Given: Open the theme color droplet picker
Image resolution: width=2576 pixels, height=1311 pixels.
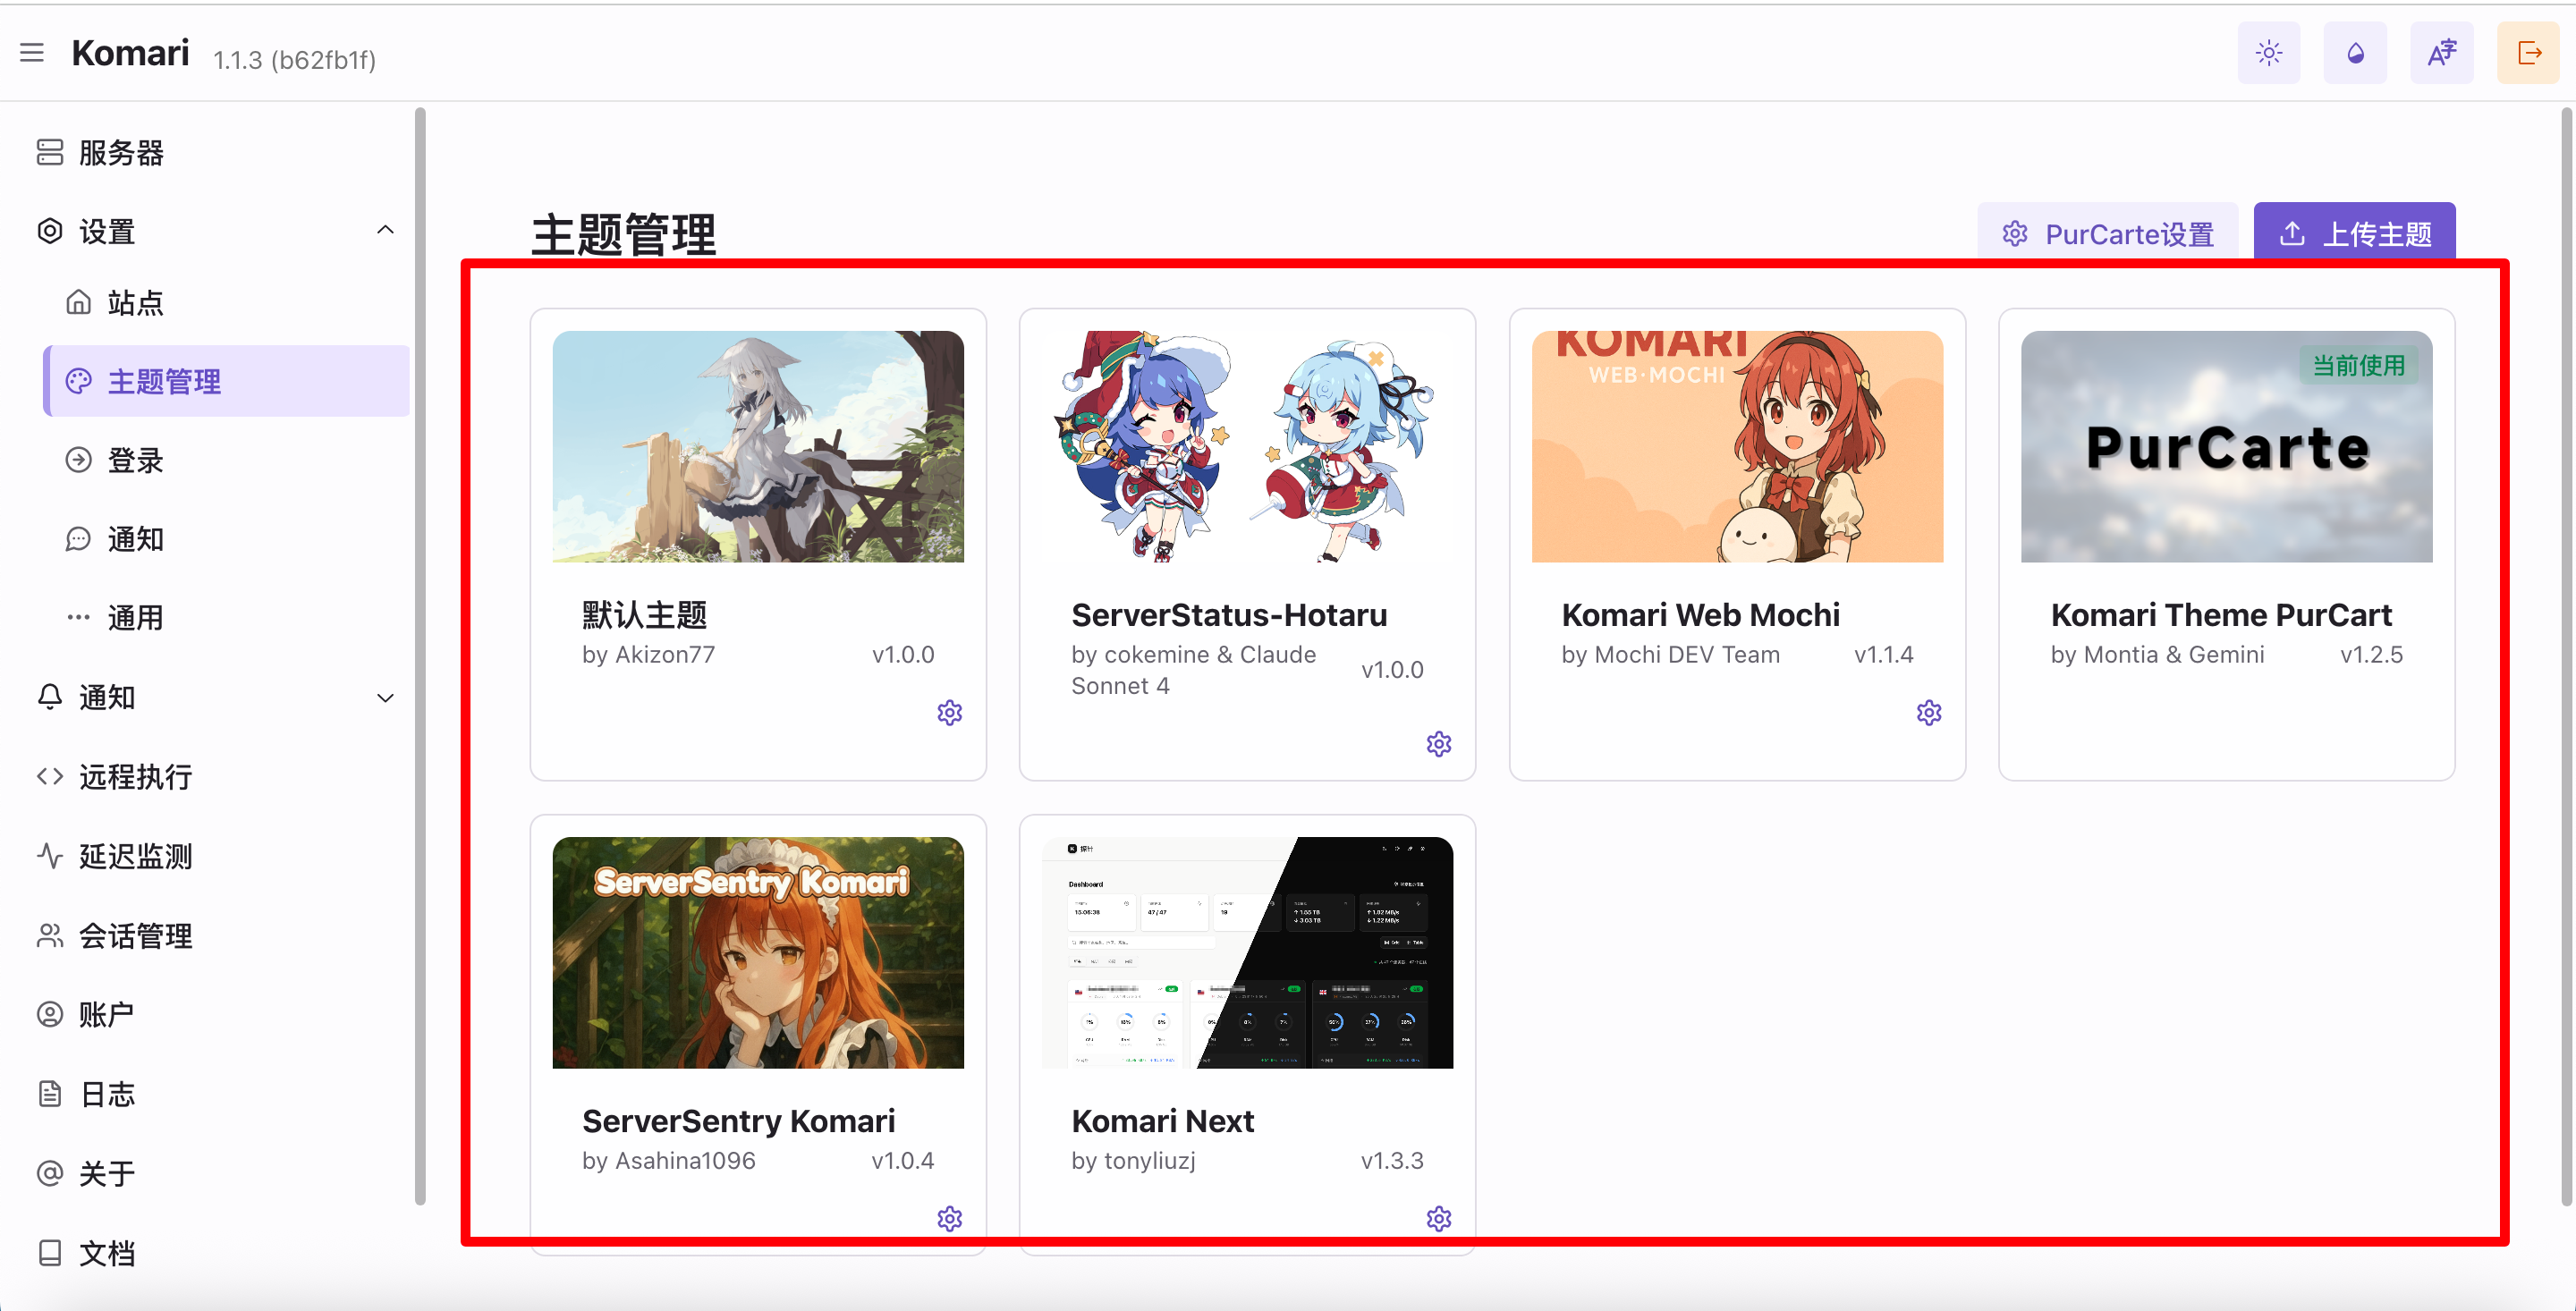Looking at the screenshot, I should tap(2354, 53).
